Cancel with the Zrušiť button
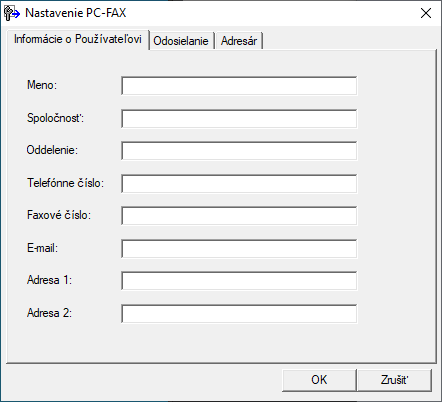The height and width of the screenshot is (402, 442). [x=394, y=380]
